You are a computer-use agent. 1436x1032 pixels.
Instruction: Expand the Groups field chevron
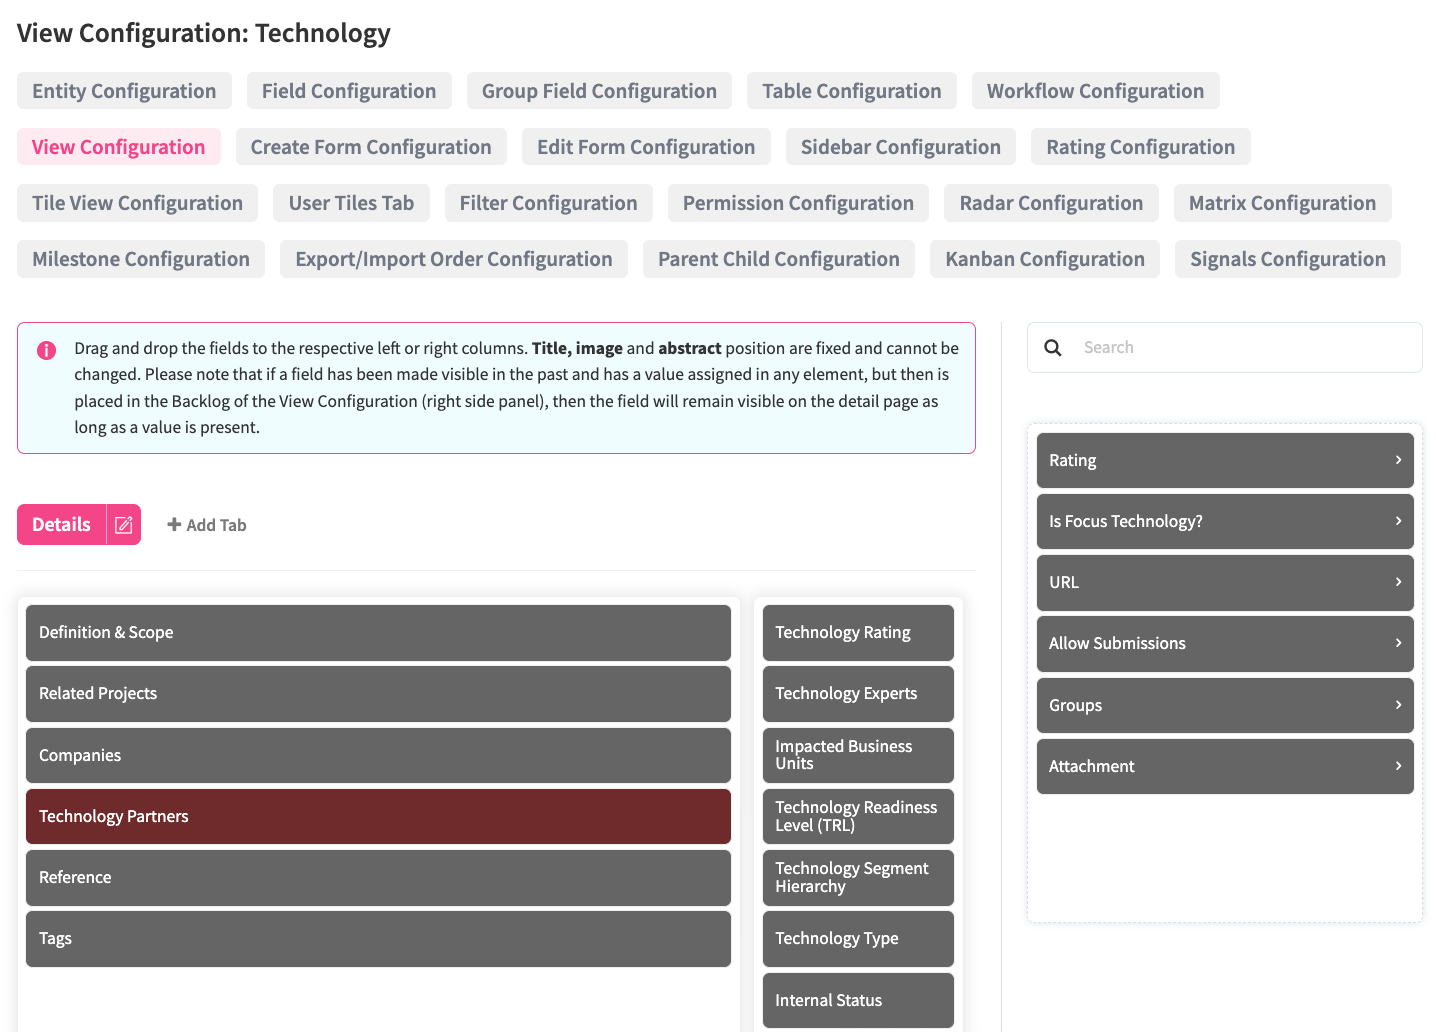[x=1398, y=705]
